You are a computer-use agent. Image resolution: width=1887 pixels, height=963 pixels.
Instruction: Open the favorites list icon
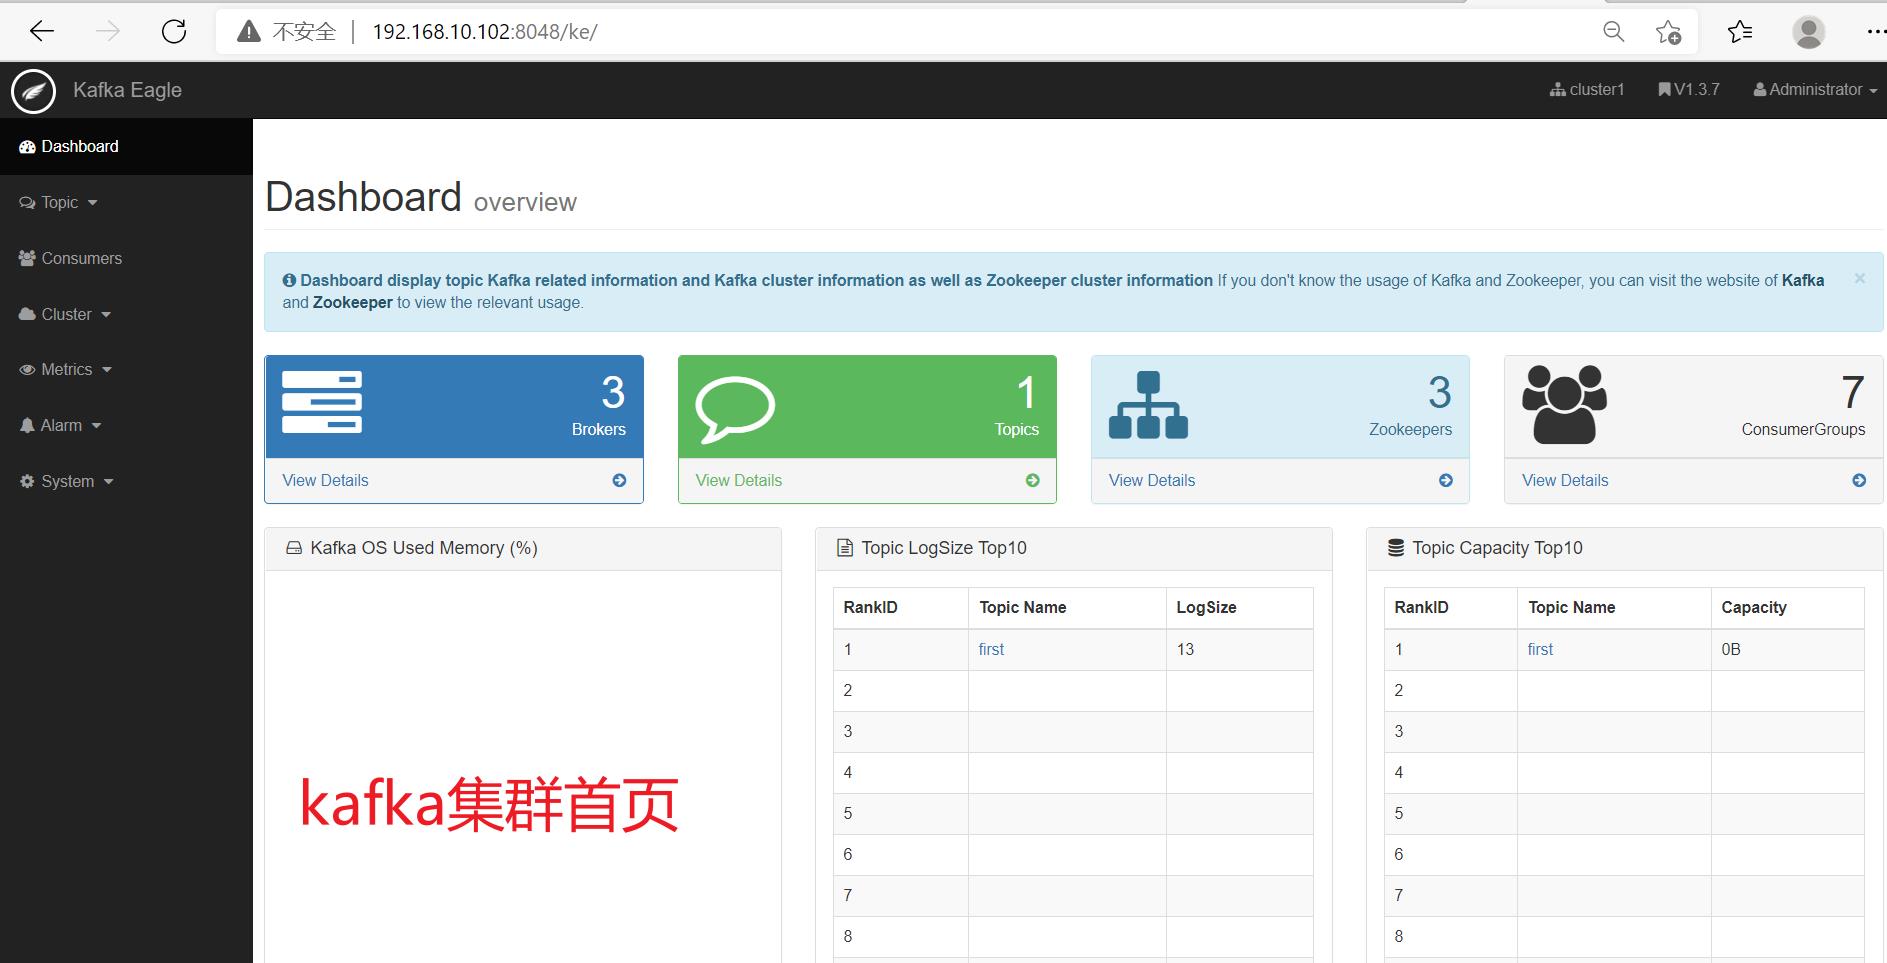point(1740,32)
